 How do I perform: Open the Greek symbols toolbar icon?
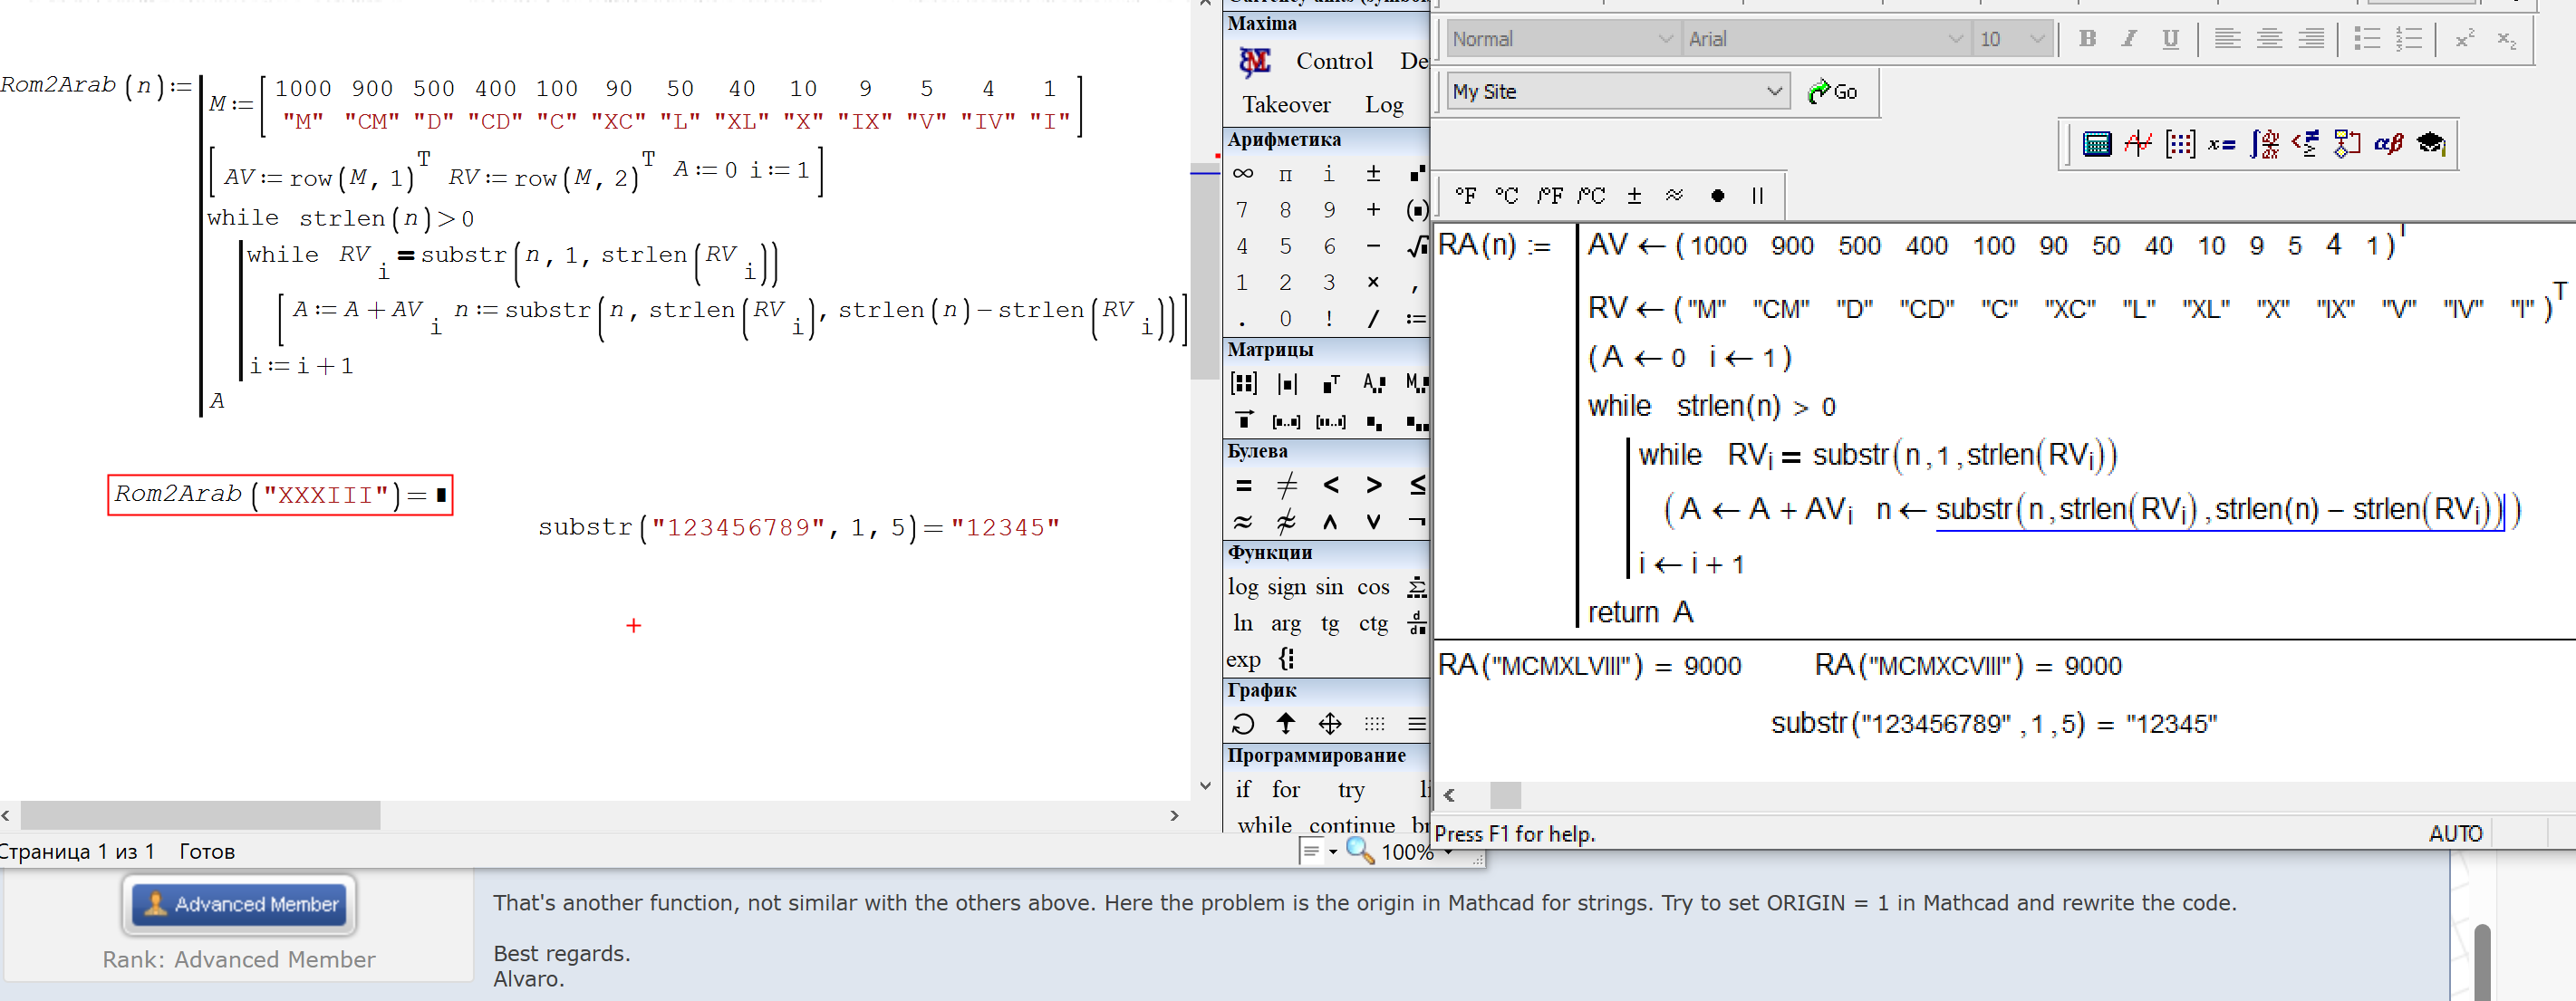point(2389,144)
